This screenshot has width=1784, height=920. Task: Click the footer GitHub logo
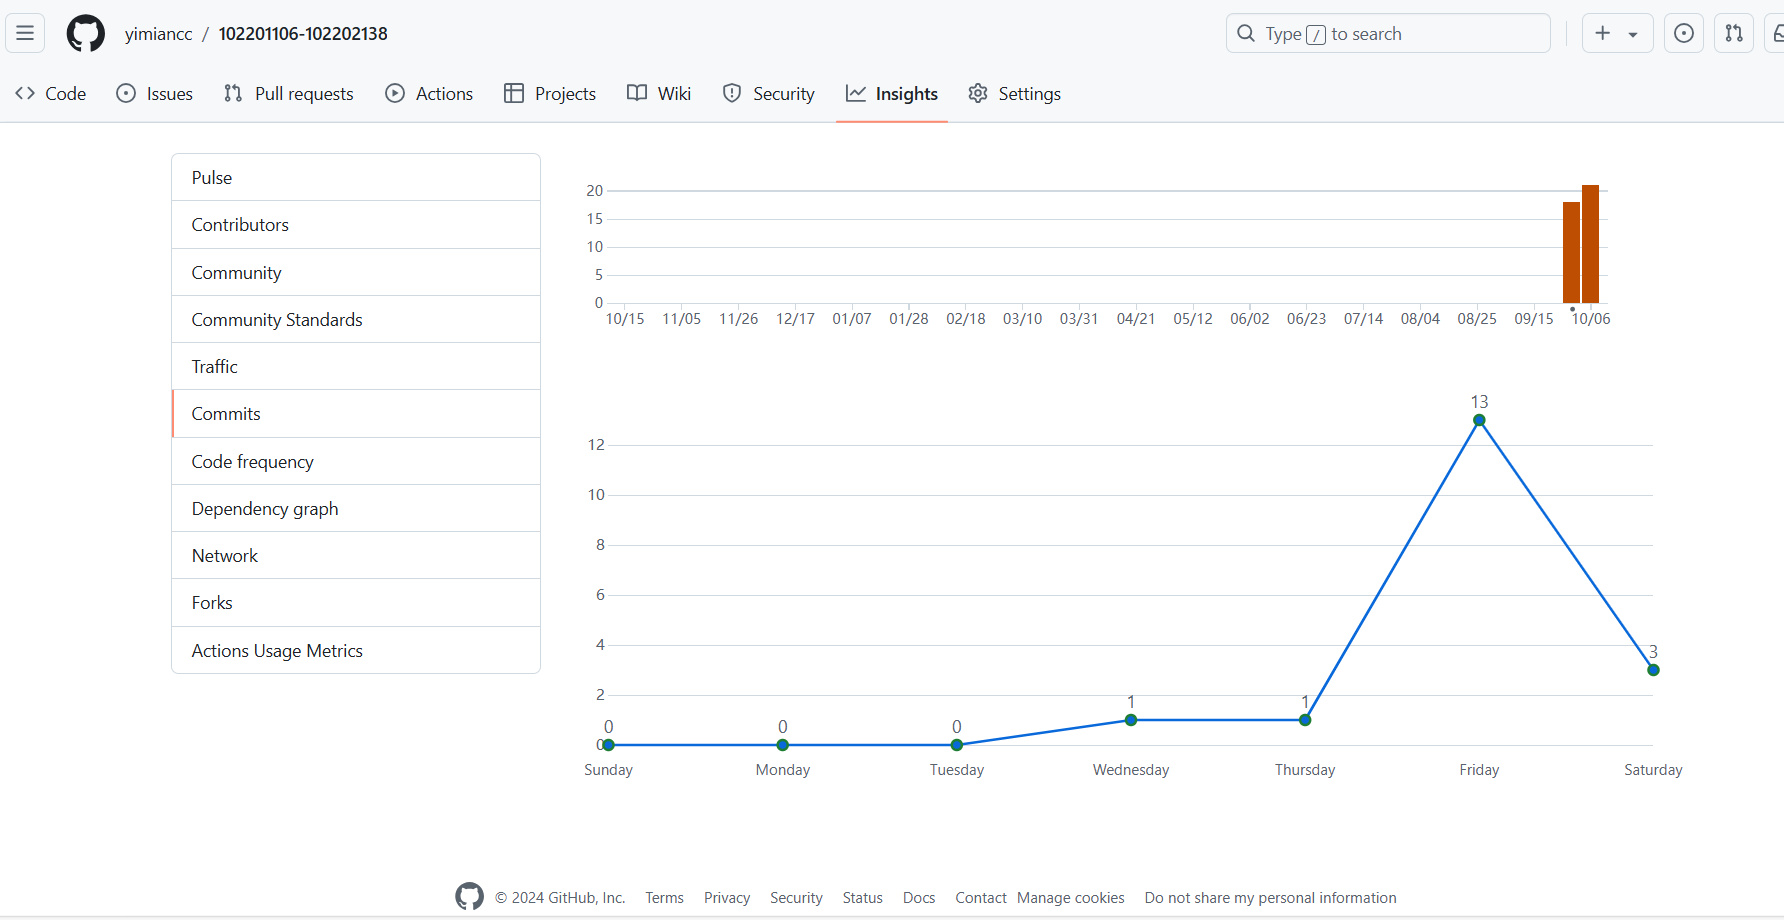(469, 897)
